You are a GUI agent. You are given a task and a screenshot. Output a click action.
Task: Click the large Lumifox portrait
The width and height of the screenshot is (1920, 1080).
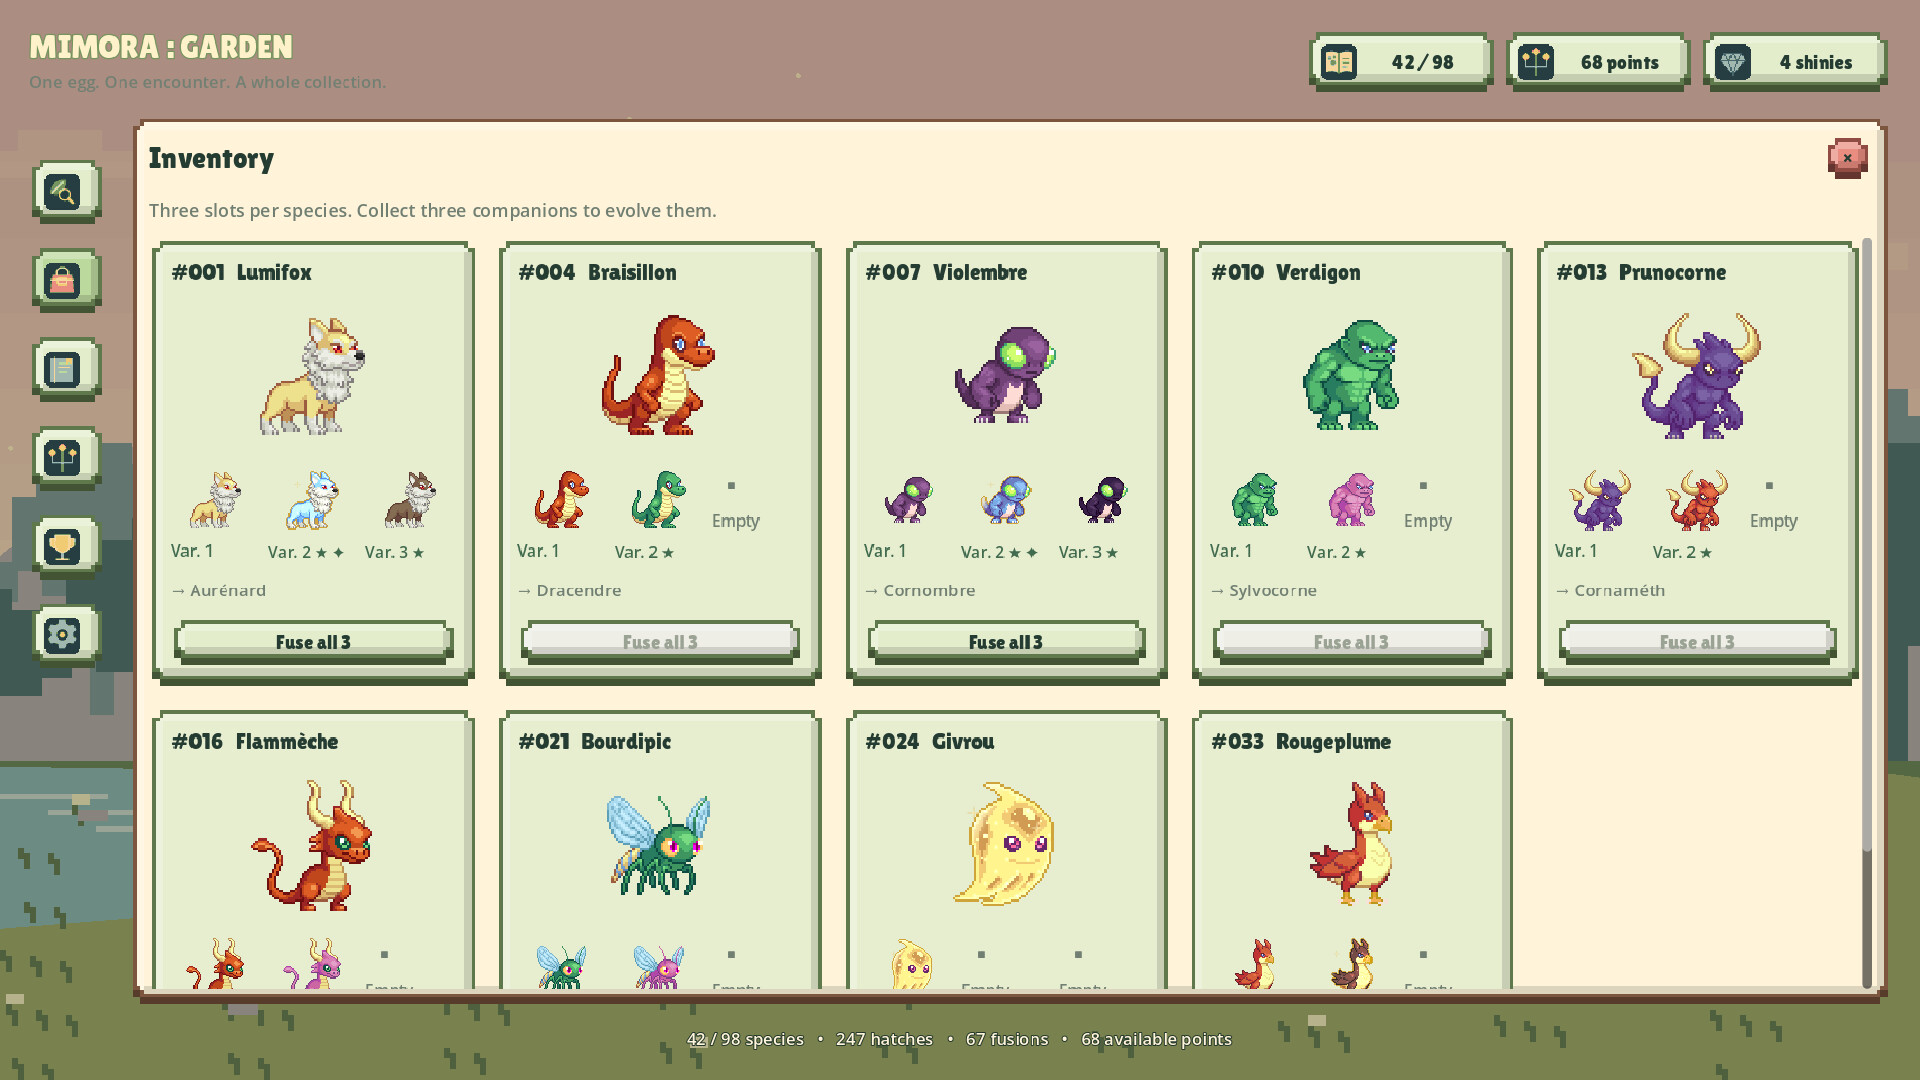[x=313, y=376]
